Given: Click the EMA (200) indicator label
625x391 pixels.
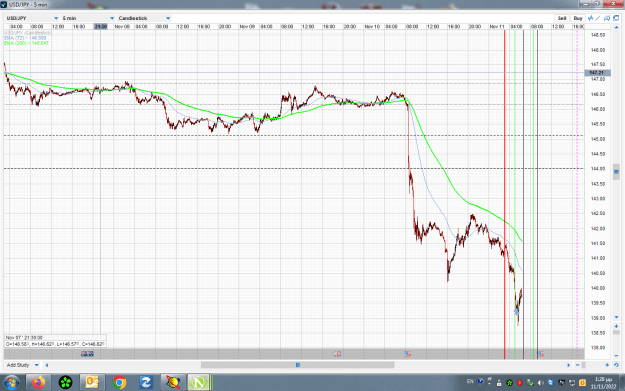Looking at the screenshot, I should [26, 43].
